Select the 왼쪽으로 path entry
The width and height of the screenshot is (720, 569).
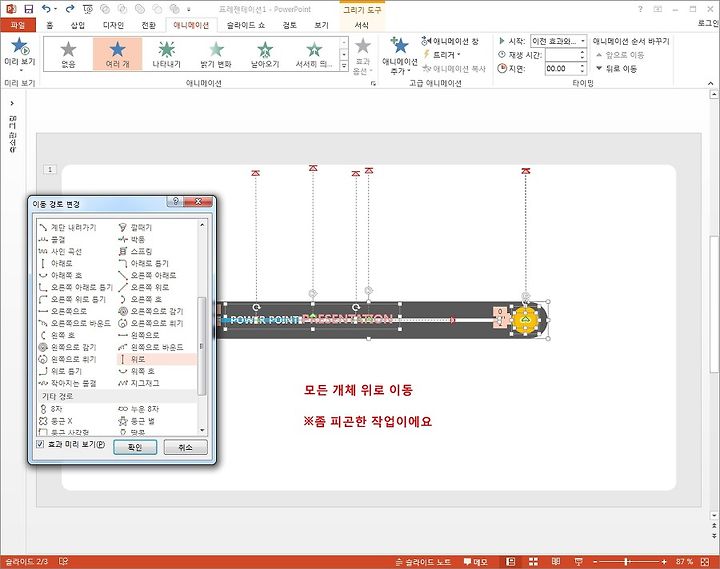pos(140,335)
